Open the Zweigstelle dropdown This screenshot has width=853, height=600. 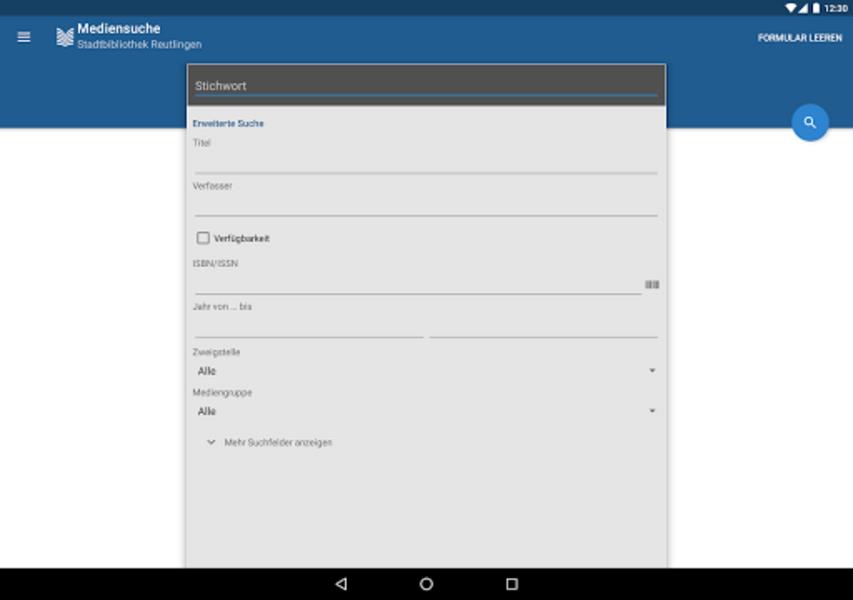tap(425, 371)
